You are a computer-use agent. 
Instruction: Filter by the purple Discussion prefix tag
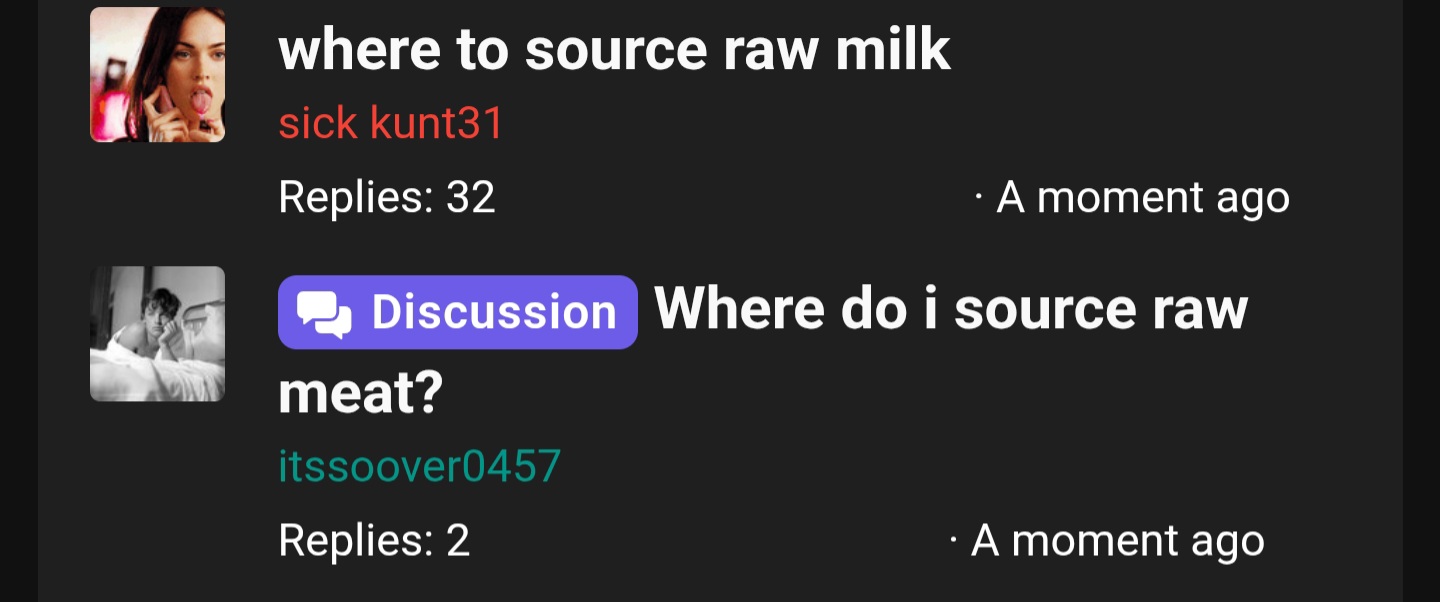click(458, 312)
